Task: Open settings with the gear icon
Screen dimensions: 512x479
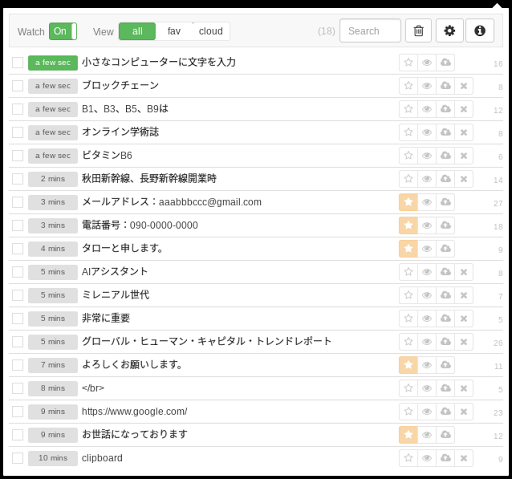Action: click(449, 31)
